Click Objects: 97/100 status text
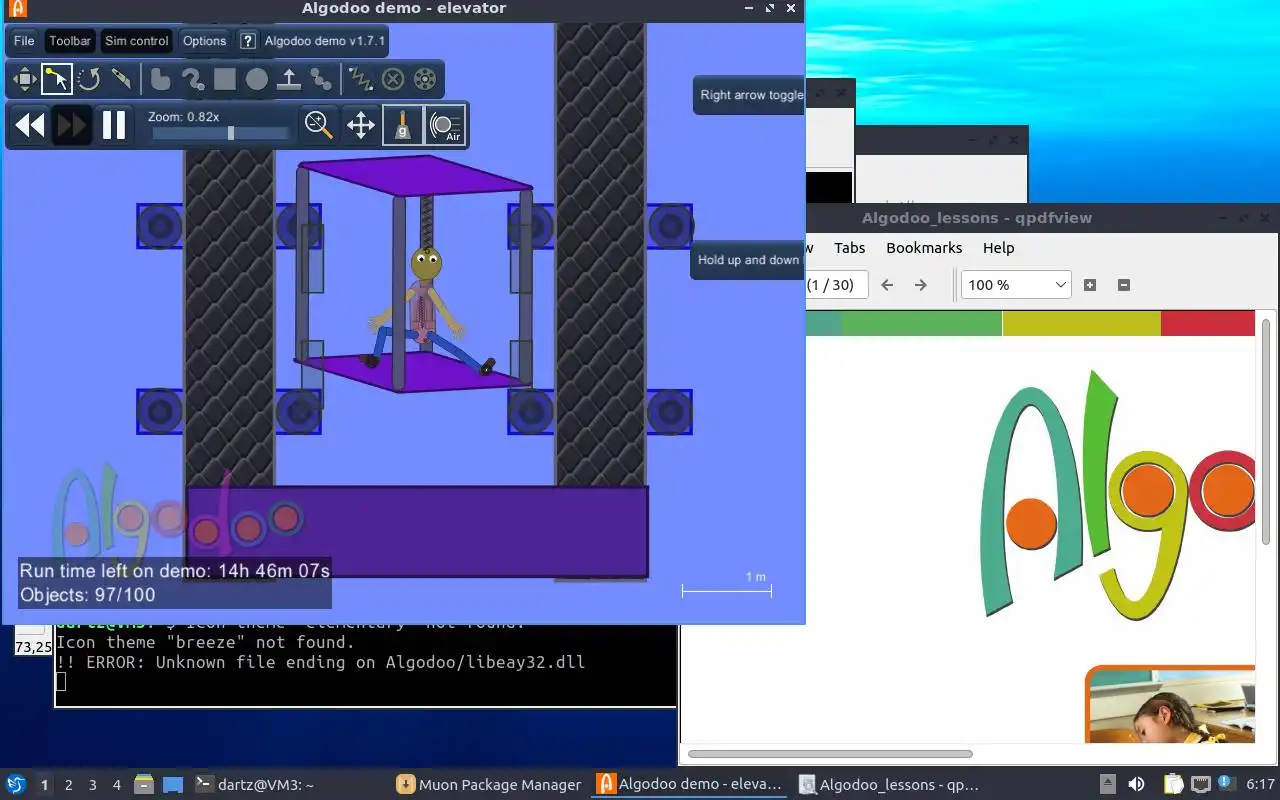Viewport: 1280px width, 800px height. point(88,595)
